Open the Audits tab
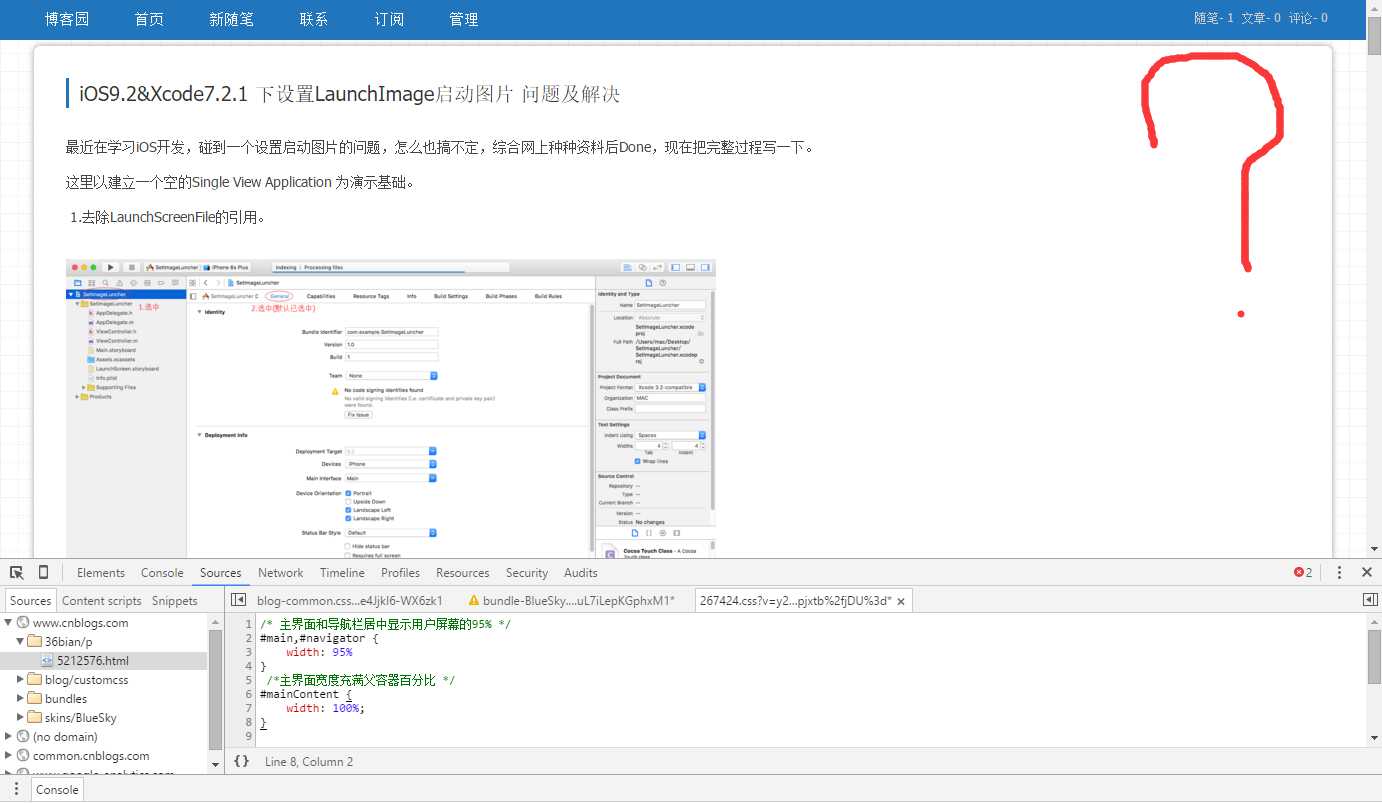The image size is (1382, 803). coord(581,573)
